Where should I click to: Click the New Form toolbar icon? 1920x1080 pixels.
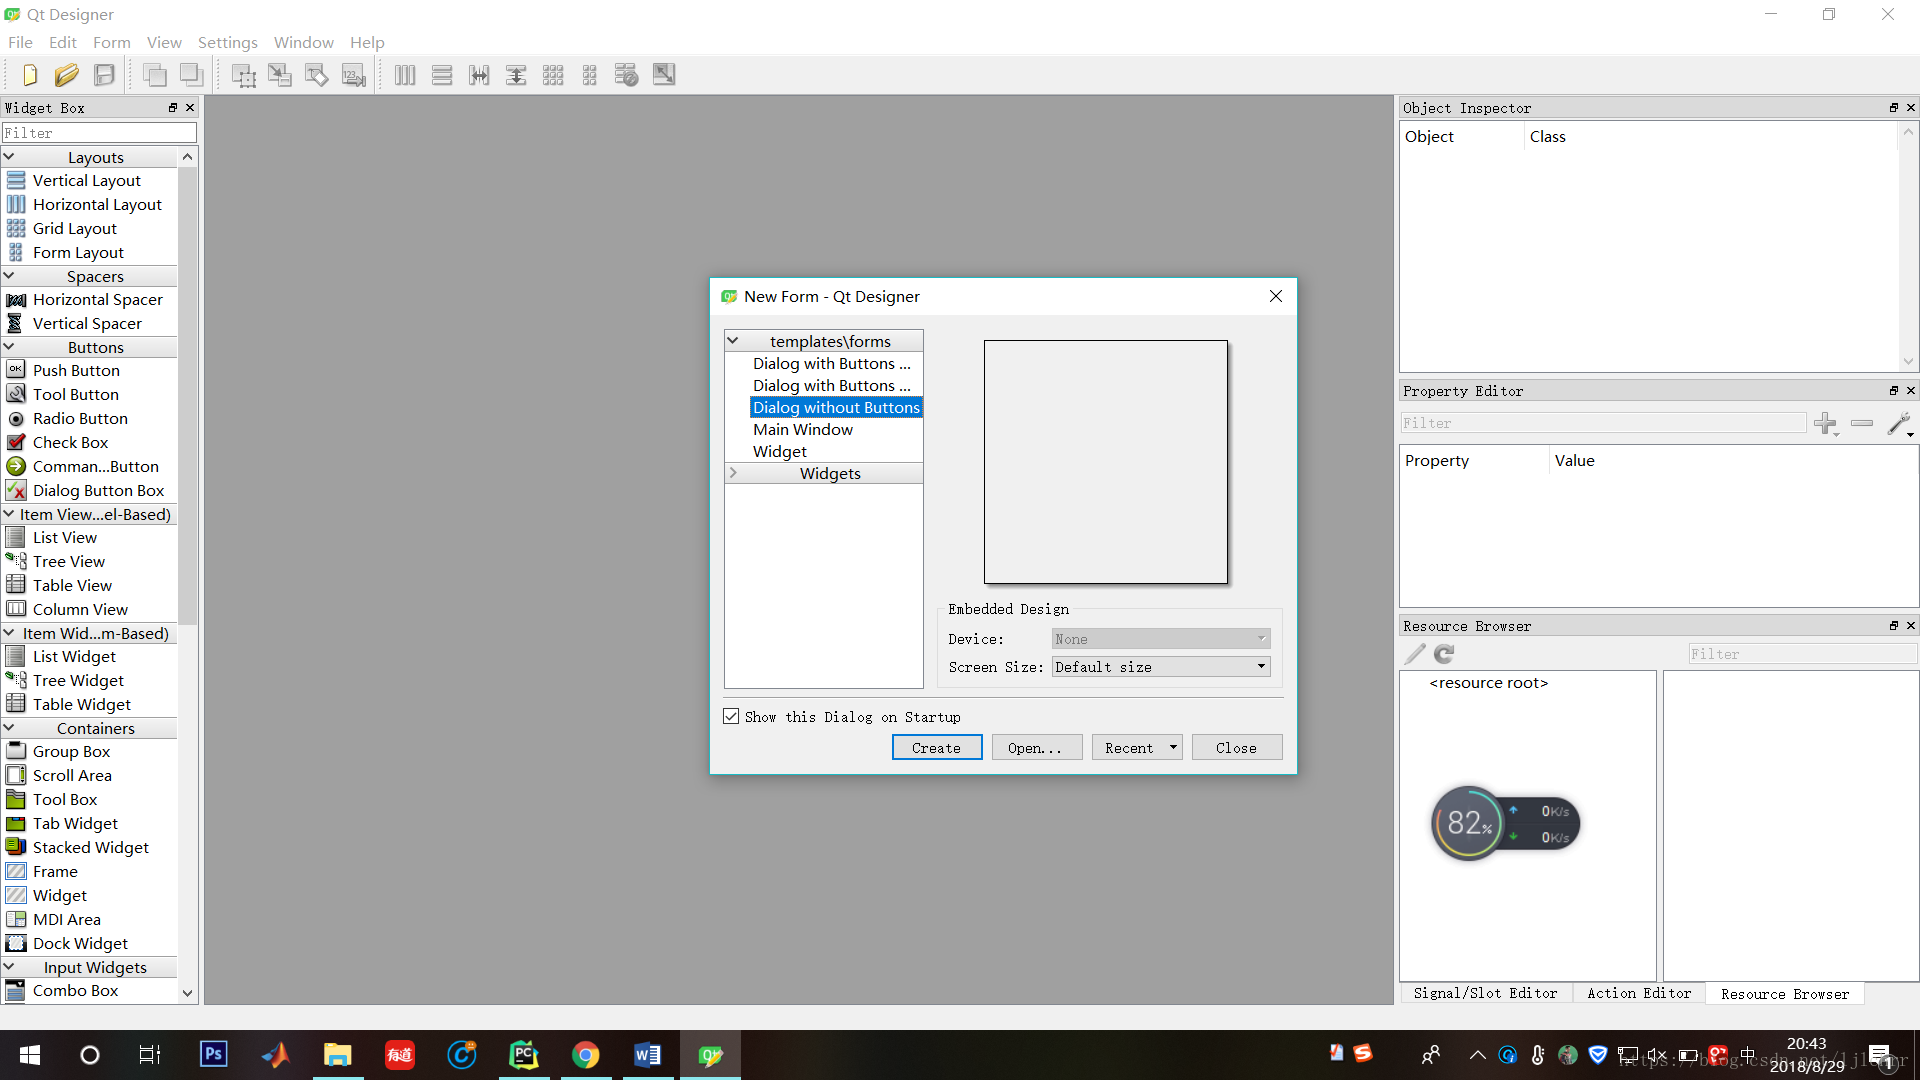29,75
